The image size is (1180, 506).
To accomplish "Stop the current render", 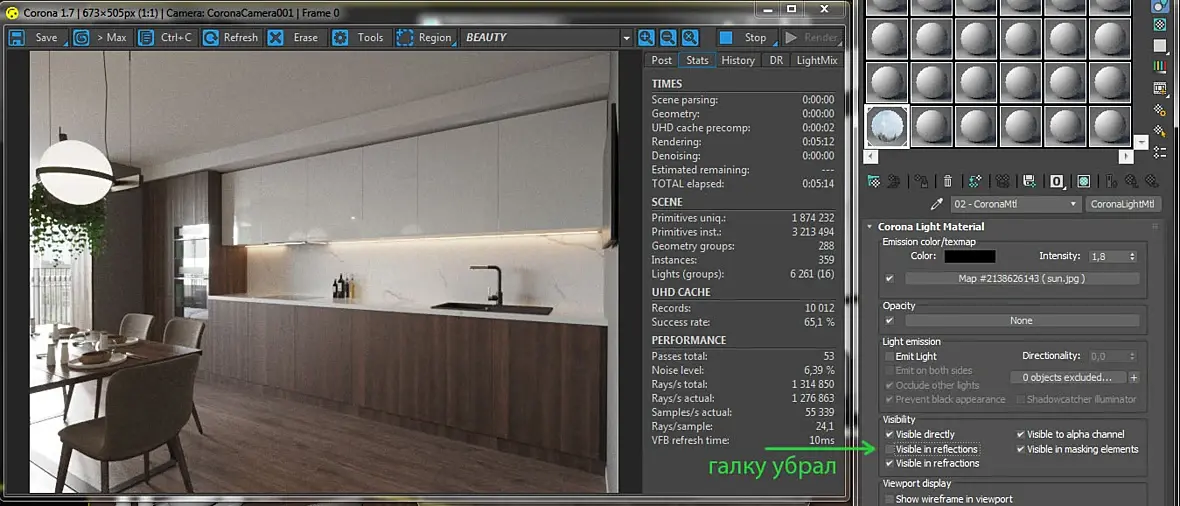I will [x=745, y=38].
